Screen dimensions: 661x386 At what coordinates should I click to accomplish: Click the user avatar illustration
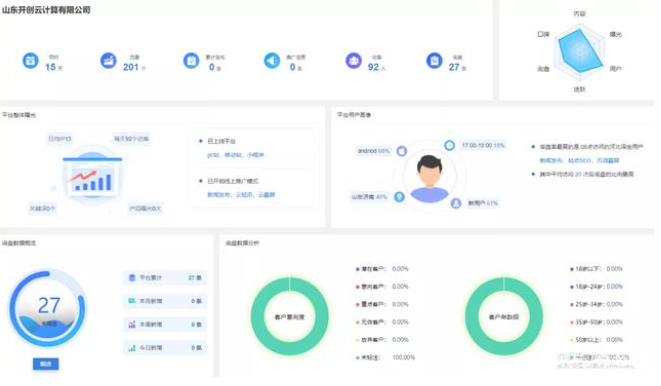click(x=430, y=177)
